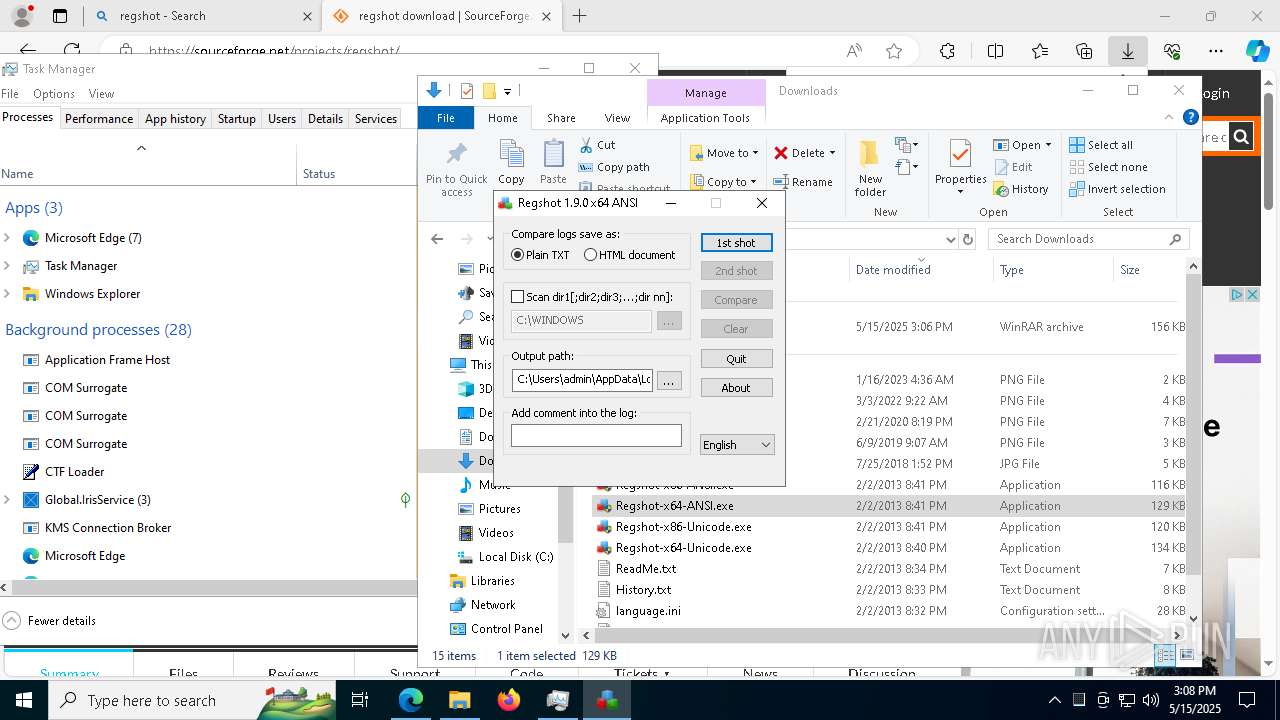
Task: Switch to large icons view in Explorer
Action: point(1187,656)
